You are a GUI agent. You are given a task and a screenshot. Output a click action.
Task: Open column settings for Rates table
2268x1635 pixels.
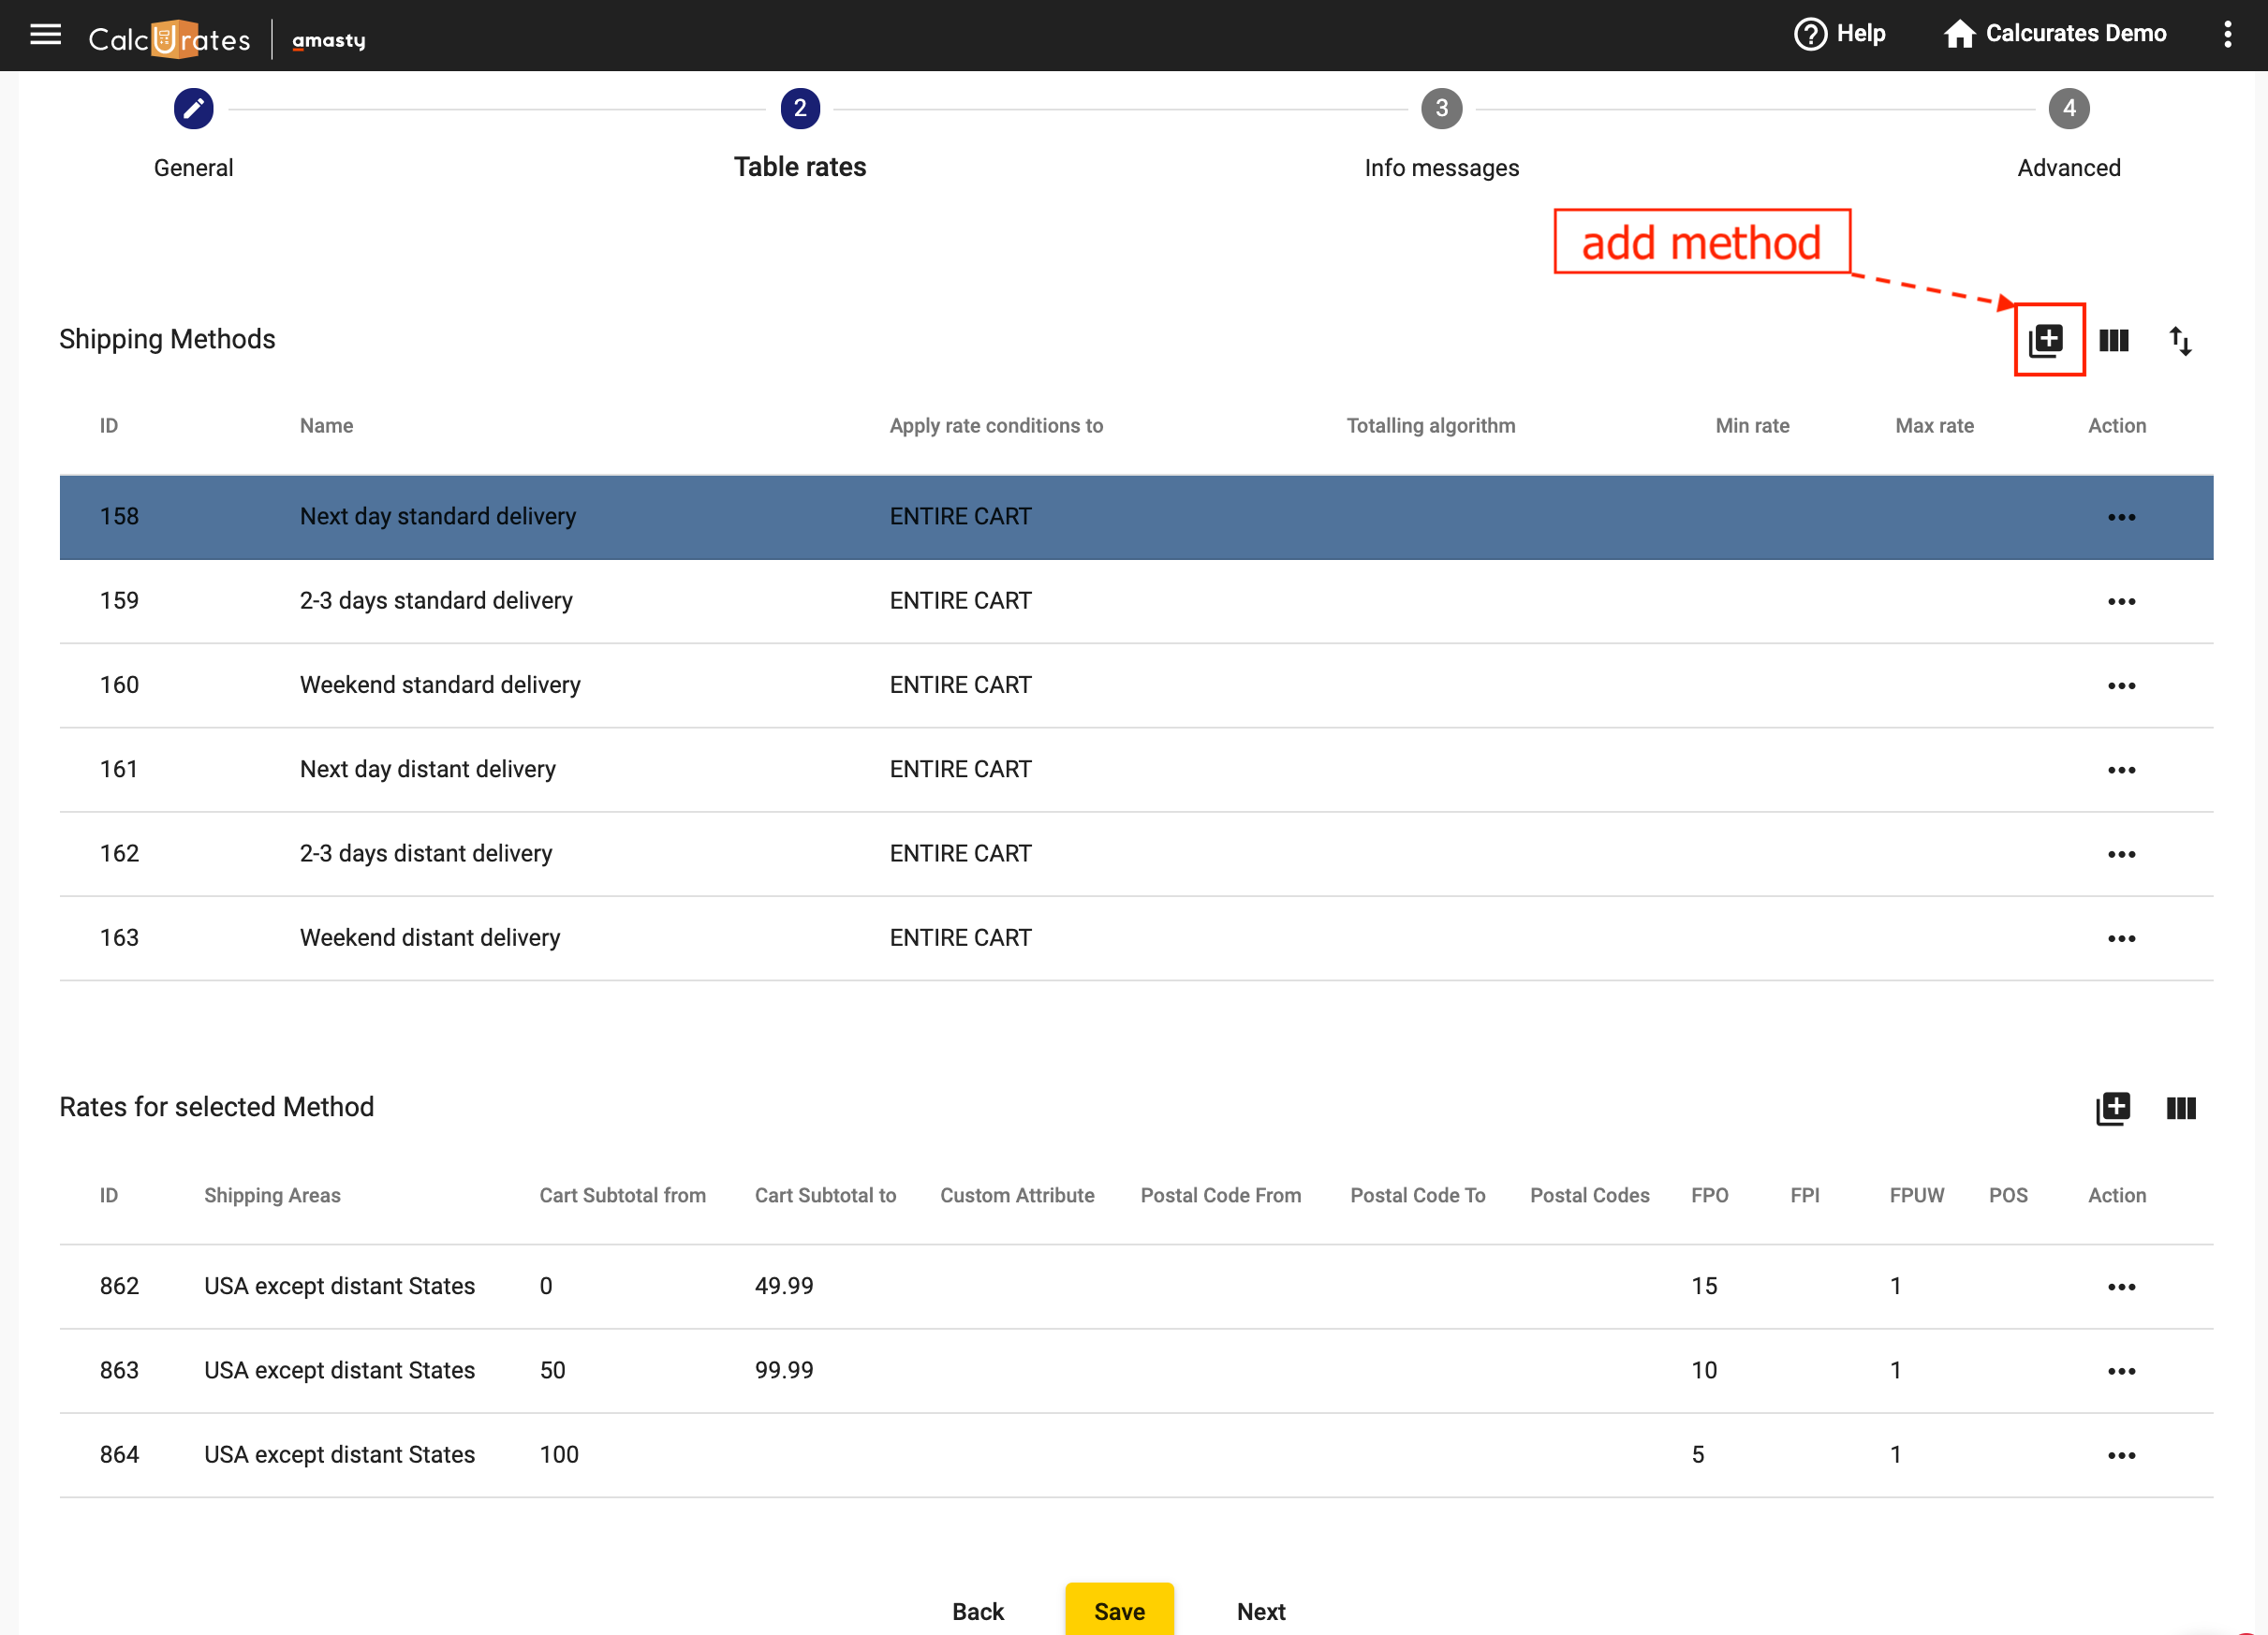tap(2180, 1108)
